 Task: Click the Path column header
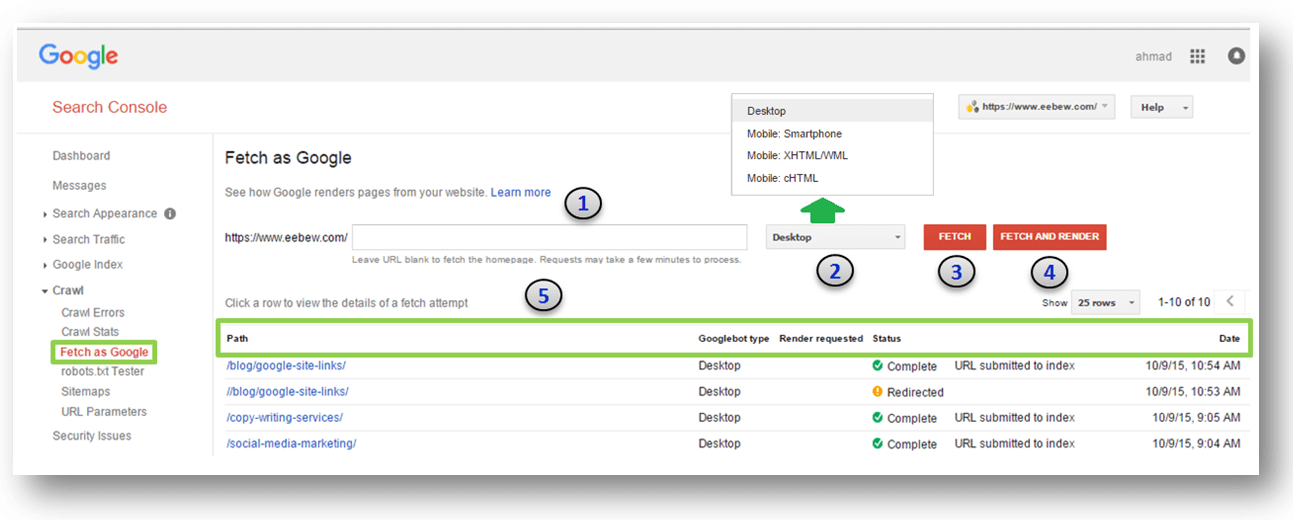point(237,339)
